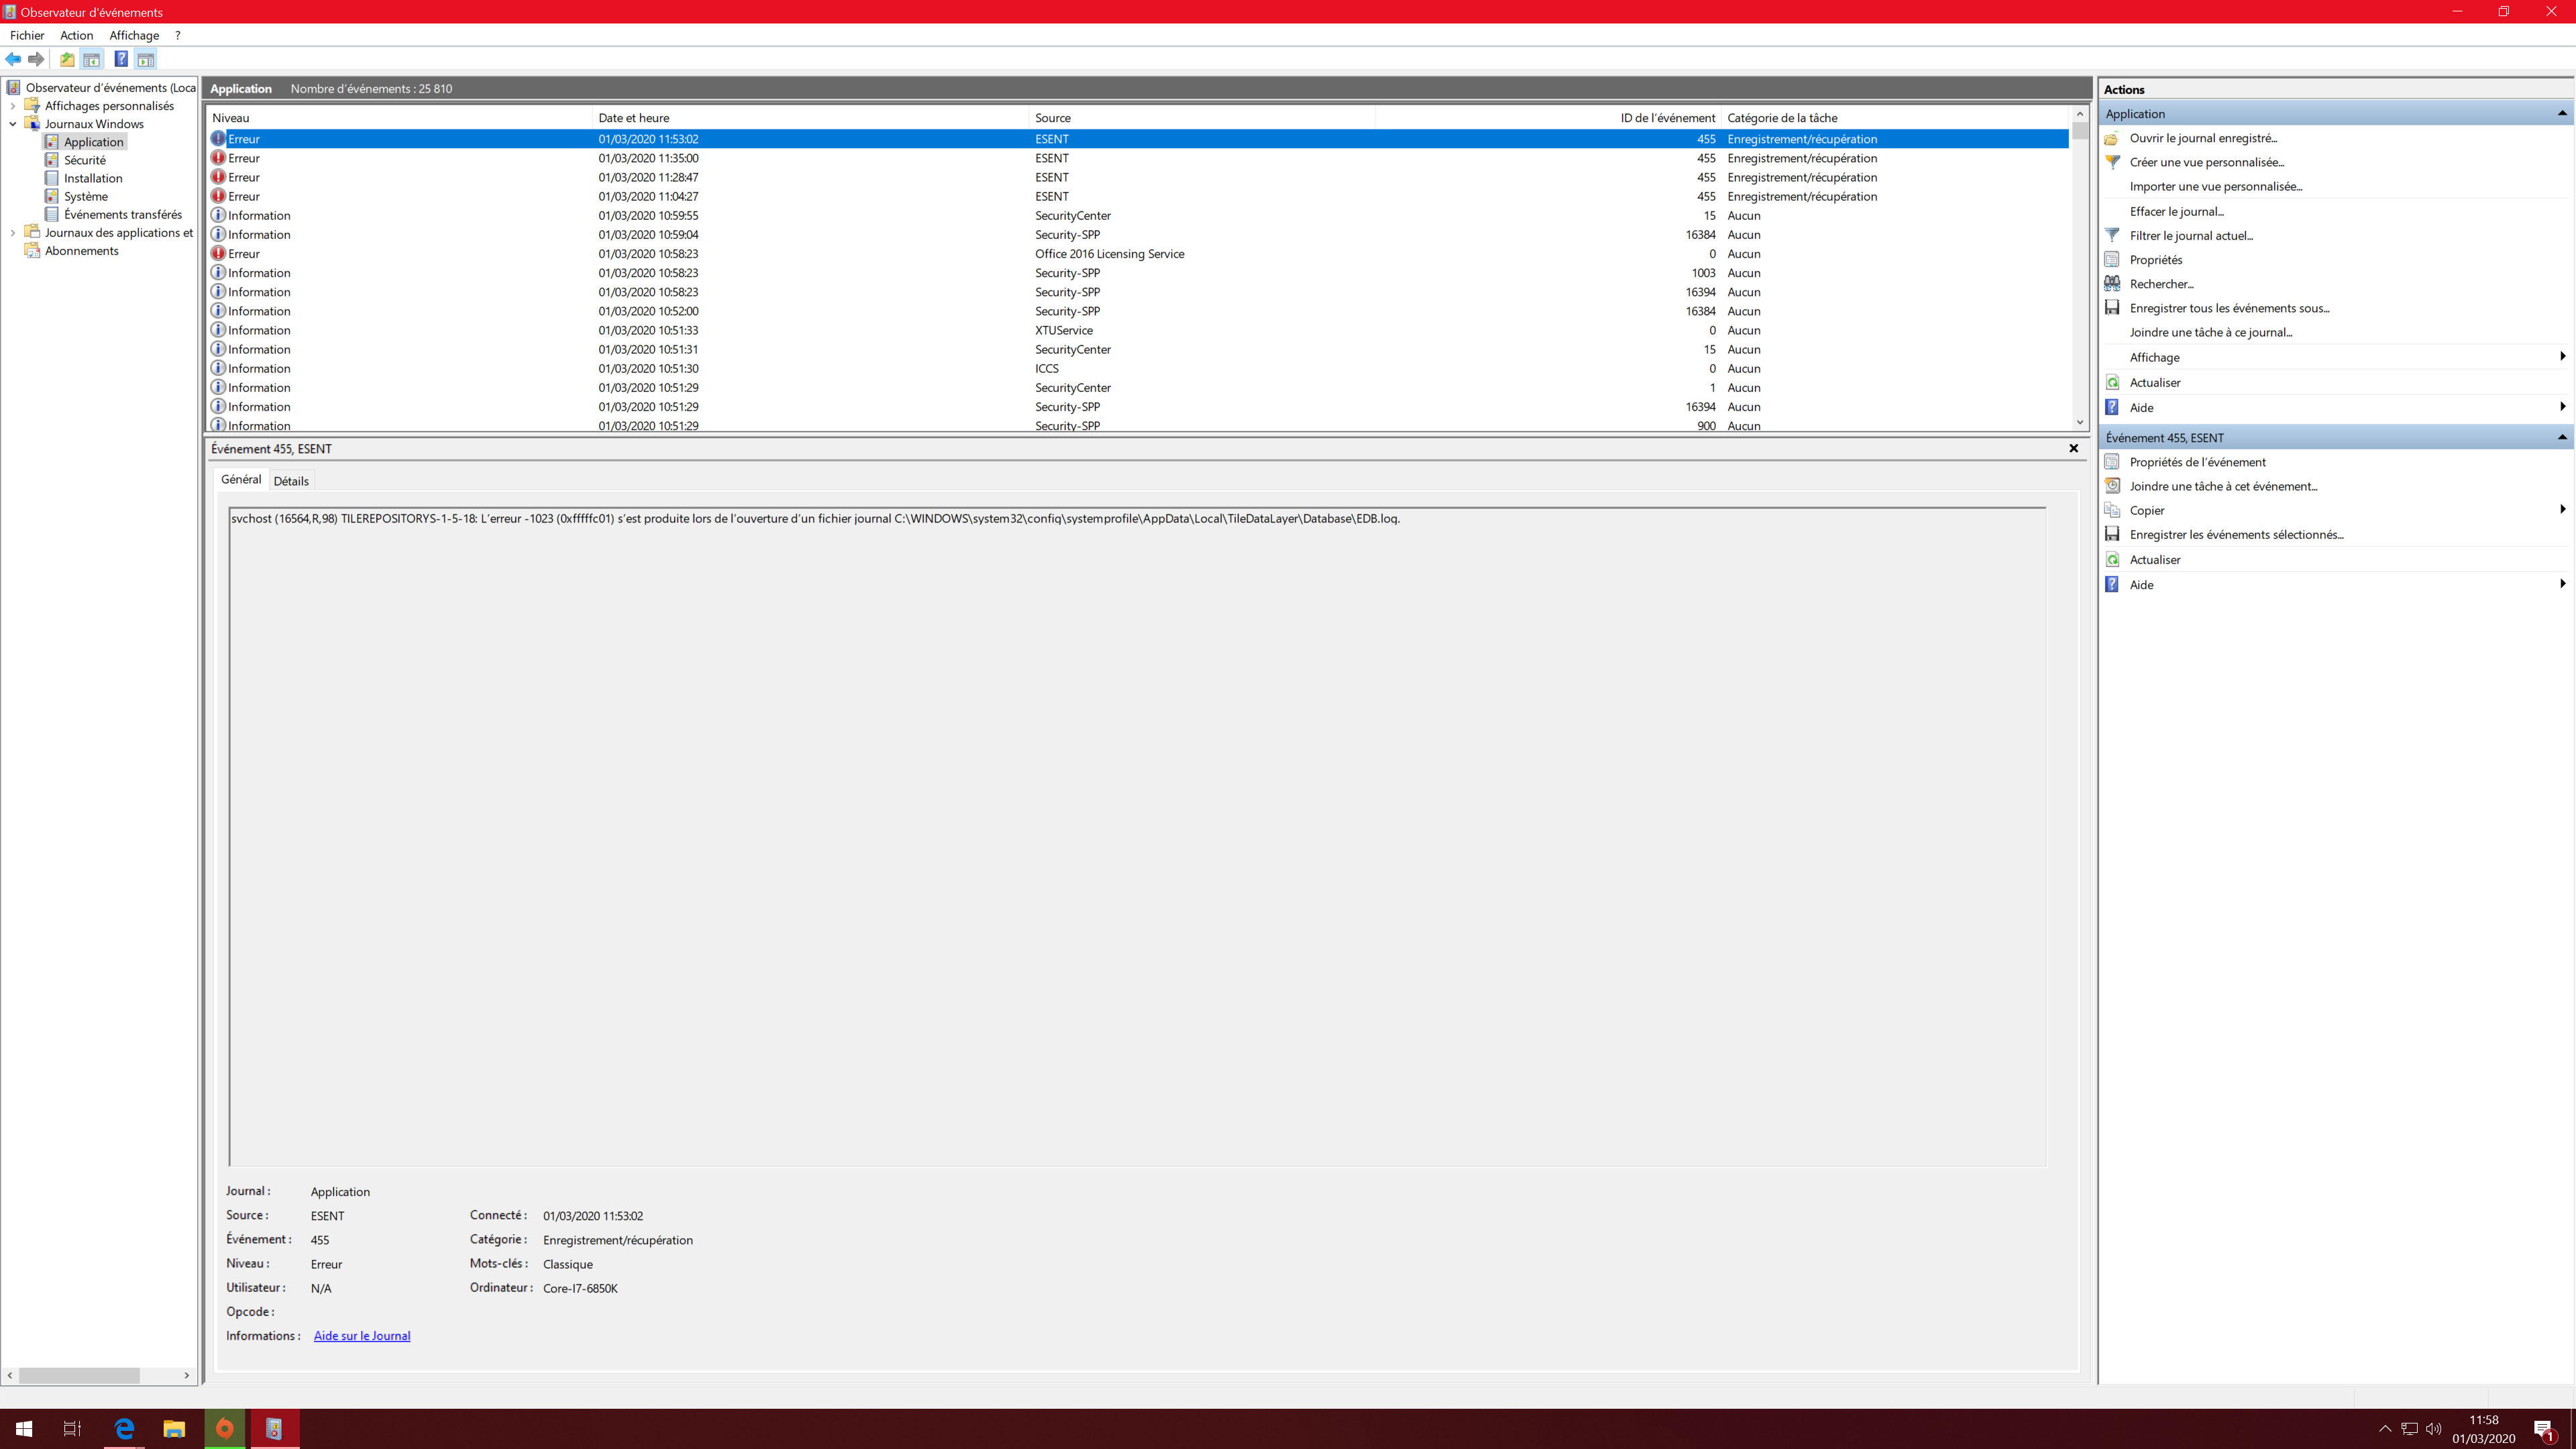
Task: Click the funnel icon for Filtrer le journal actuel
Action: 2112,235
